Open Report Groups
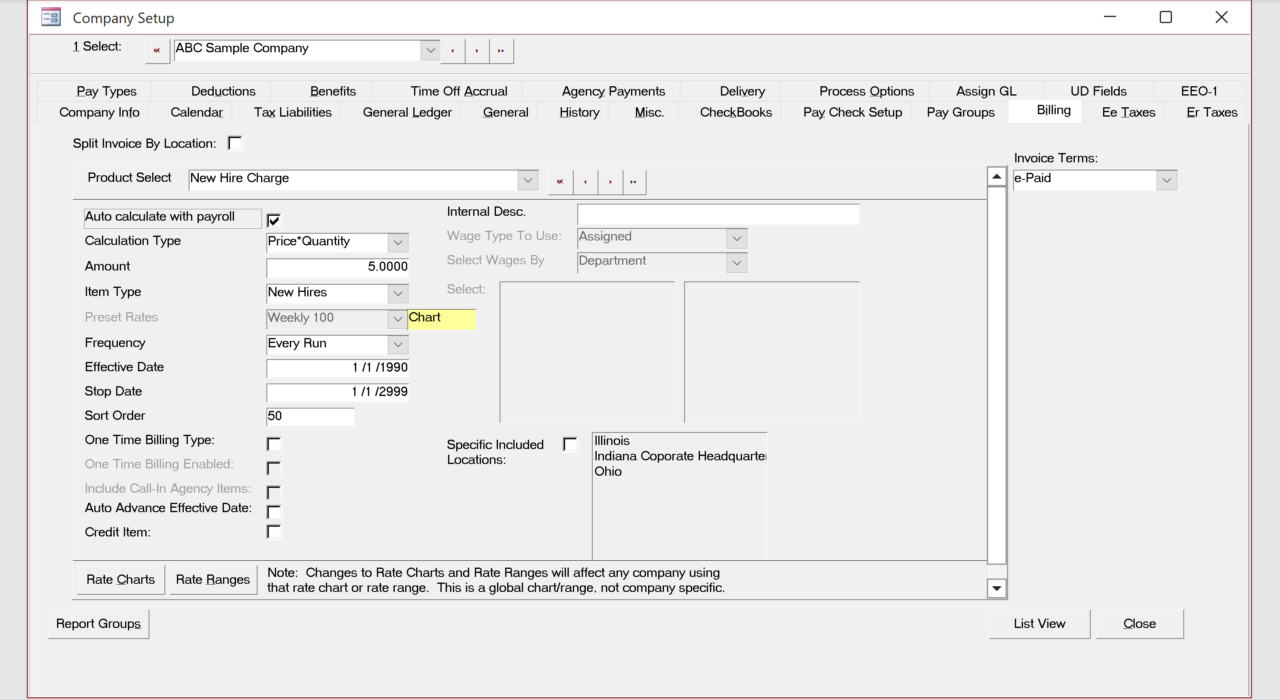Screen dimensions: 1280x700 click(x=98, y=623)
